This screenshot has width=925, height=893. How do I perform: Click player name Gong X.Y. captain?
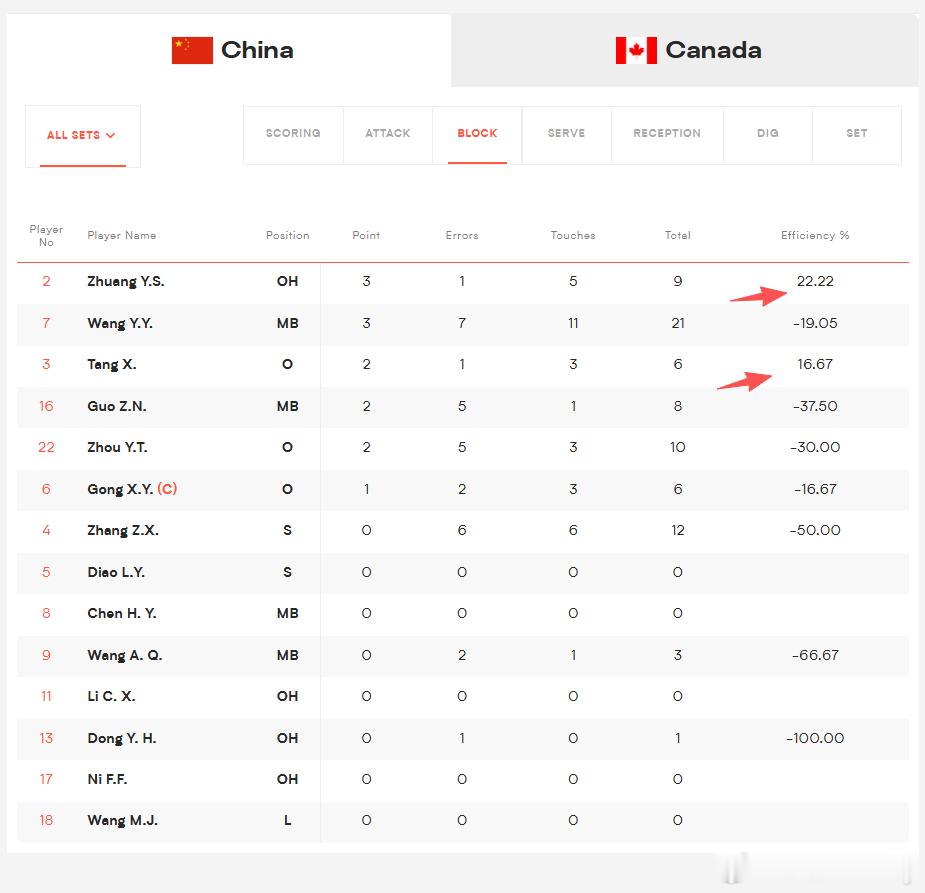pos(132,489)
